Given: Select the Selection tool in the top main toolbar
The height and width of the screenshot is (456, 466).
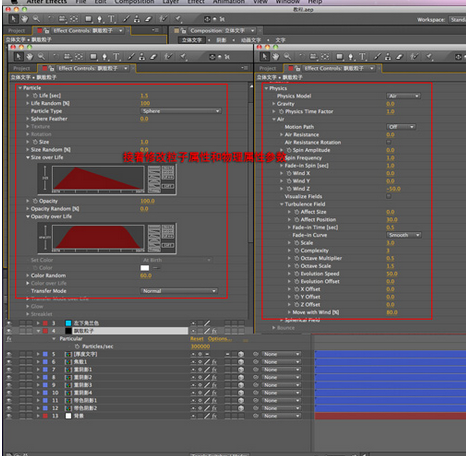Looking at the screenshot, I should tap(13, 19).
